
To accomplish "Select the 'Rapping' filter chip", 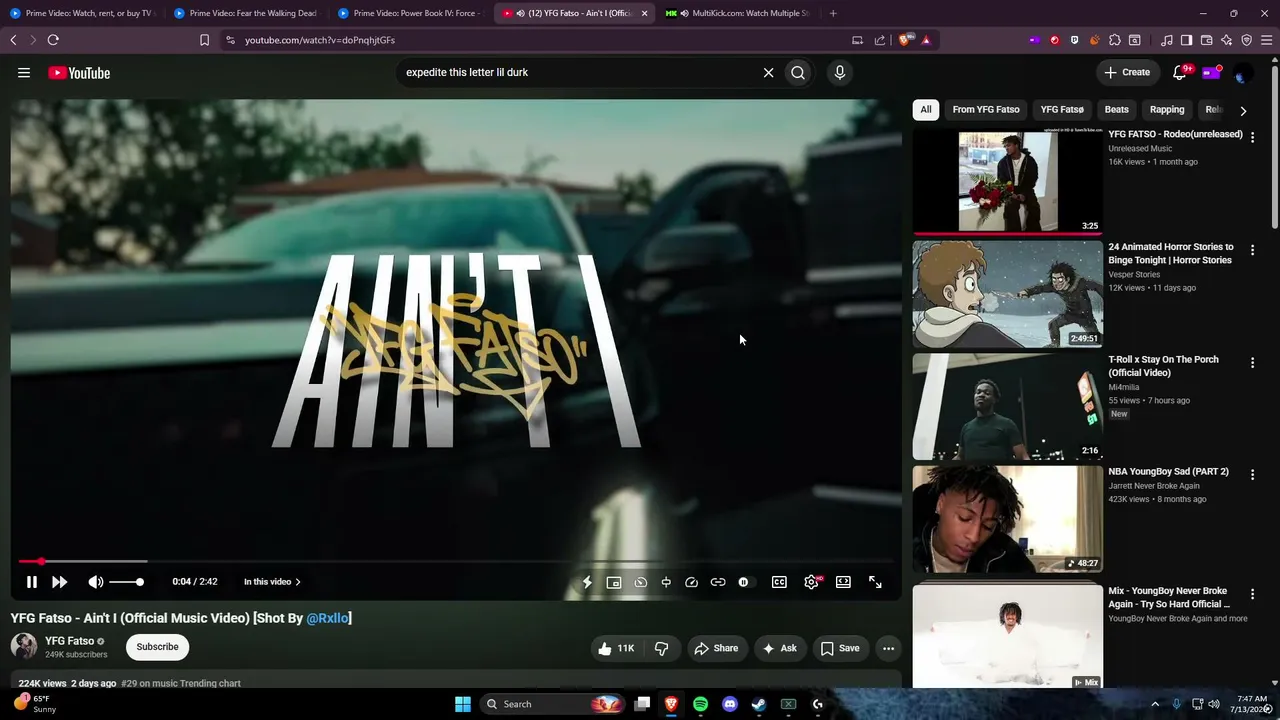I will (1167, 110).
